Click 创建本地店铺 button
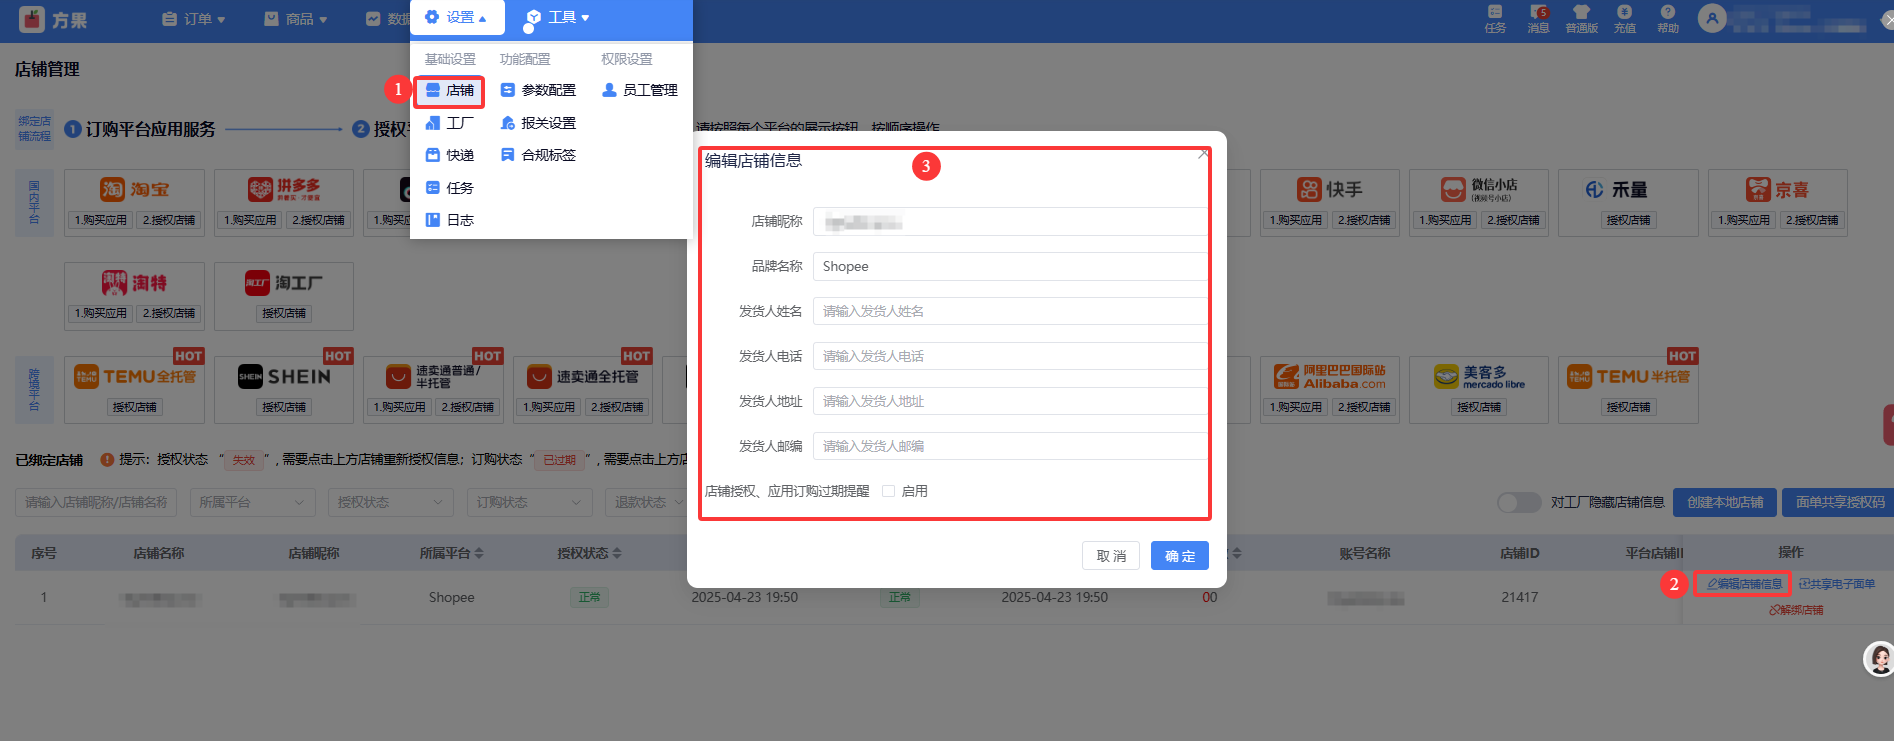Viewport: 1894px width, 741px height. (x=1725, y=502)
